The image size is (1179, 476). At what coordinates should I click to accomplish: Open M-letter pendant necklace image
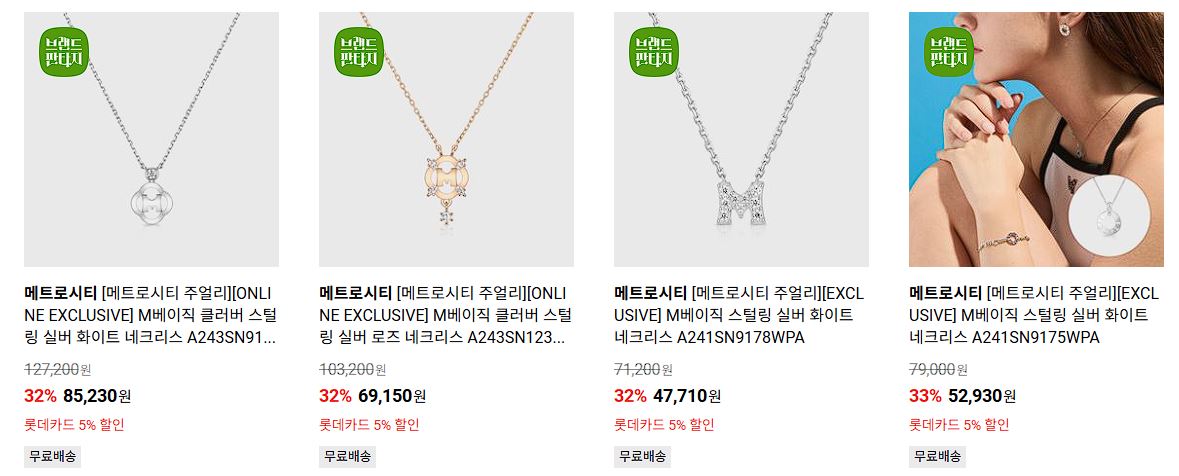coord(741,139)
